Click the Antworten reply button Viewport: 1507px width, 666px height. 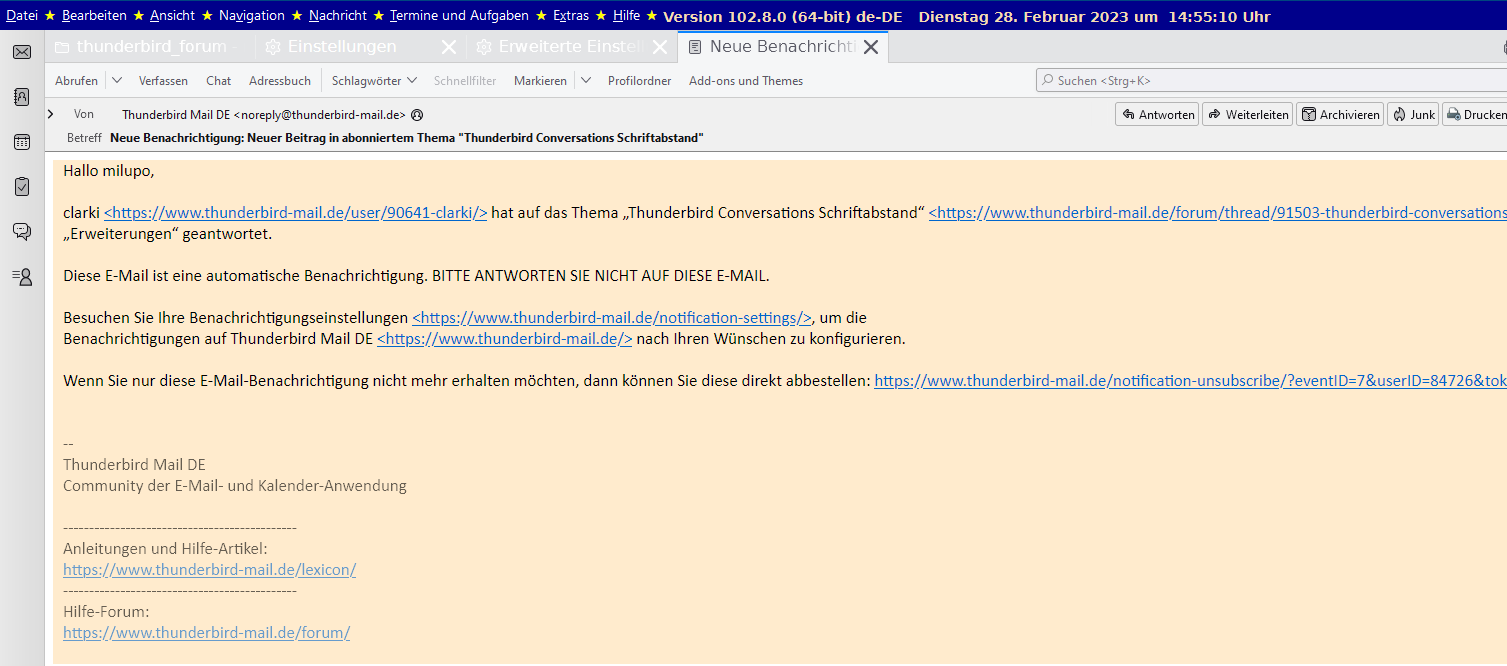tap(1157, 115)
